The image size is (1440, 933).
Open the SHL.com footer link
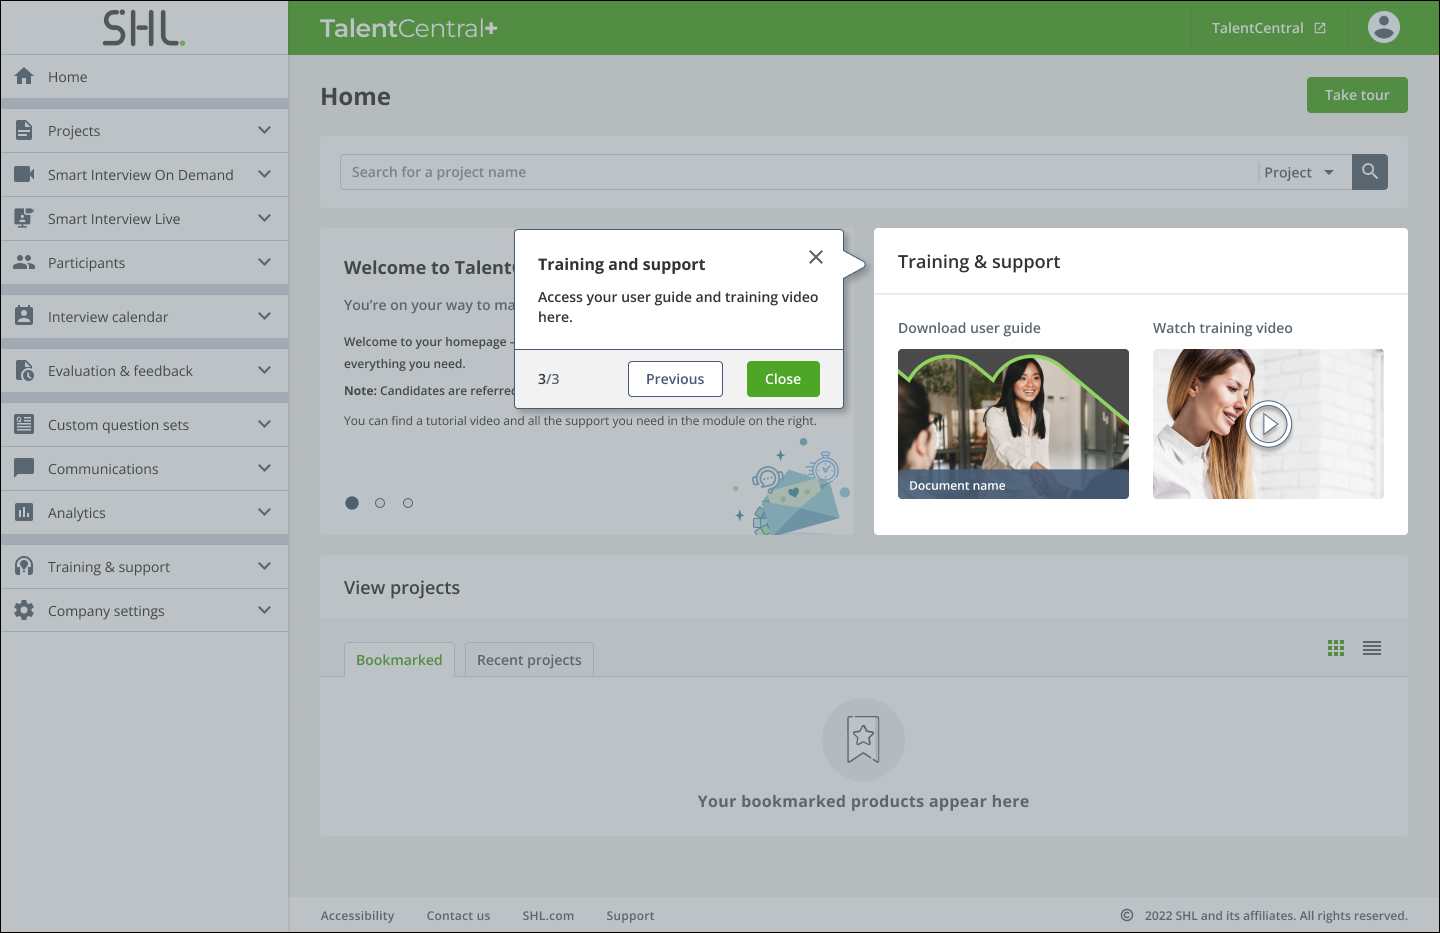[548, 916]
